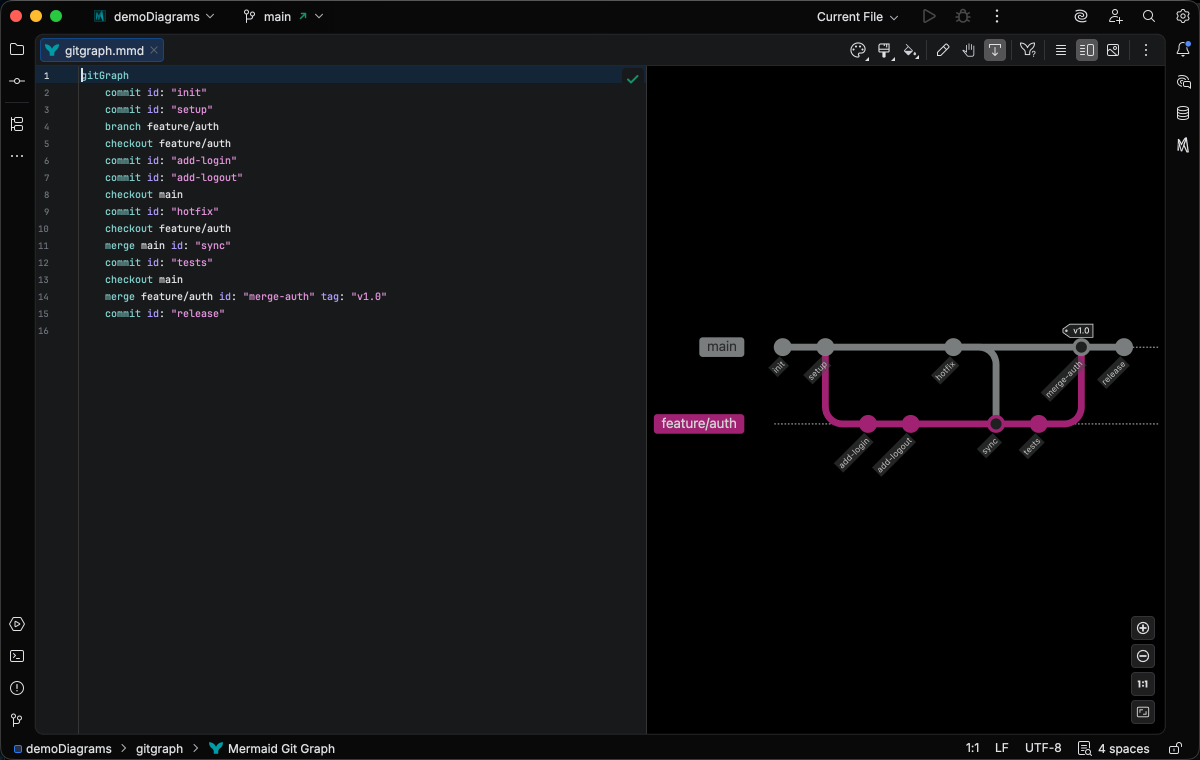Fit the diagram to the preview pane
This screenshot has height=760, width=1200.
(1144, 712)
